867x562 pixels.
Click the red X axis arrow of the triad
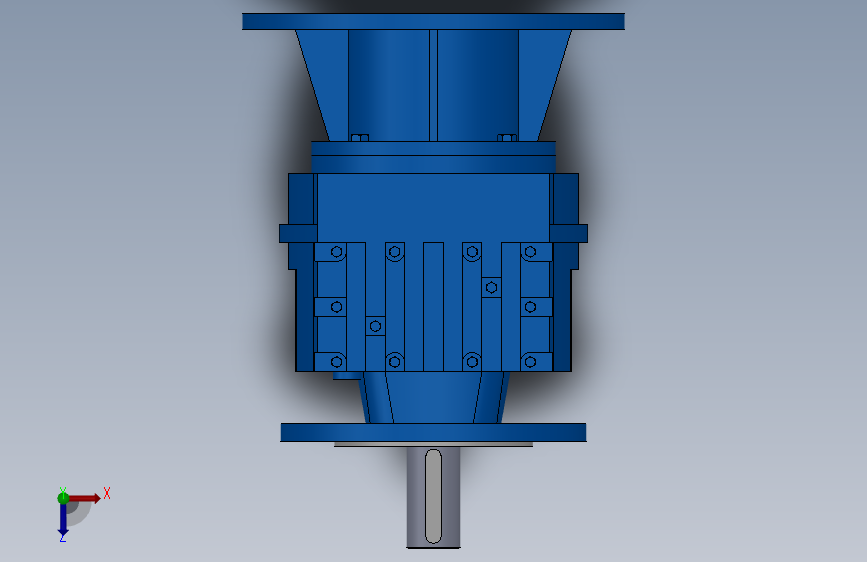[x=84, y=498]
